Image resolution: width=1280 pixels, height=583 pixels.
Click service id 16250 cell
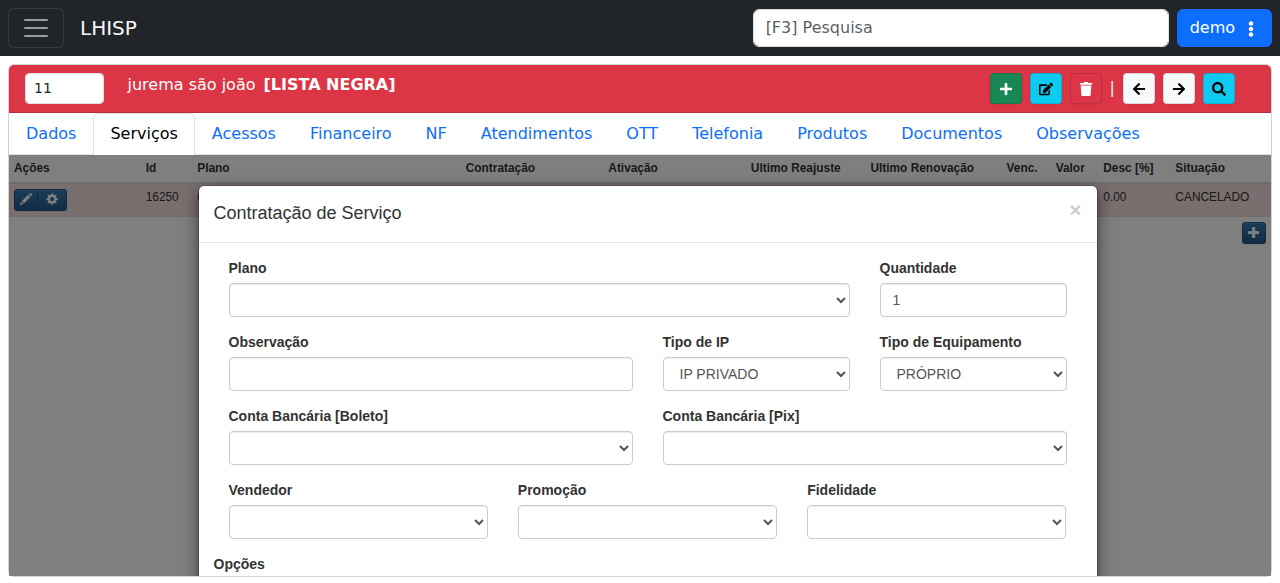pyautogui.click(x=162, y=197)
